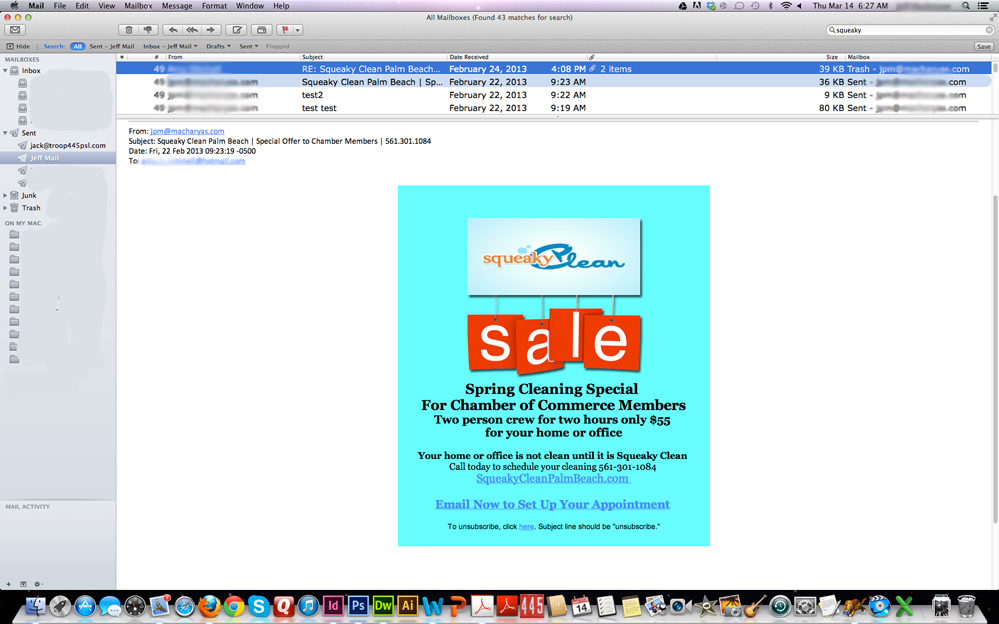
Task: Select the Junk mailbox in sidebar
Action: point(29,196)
